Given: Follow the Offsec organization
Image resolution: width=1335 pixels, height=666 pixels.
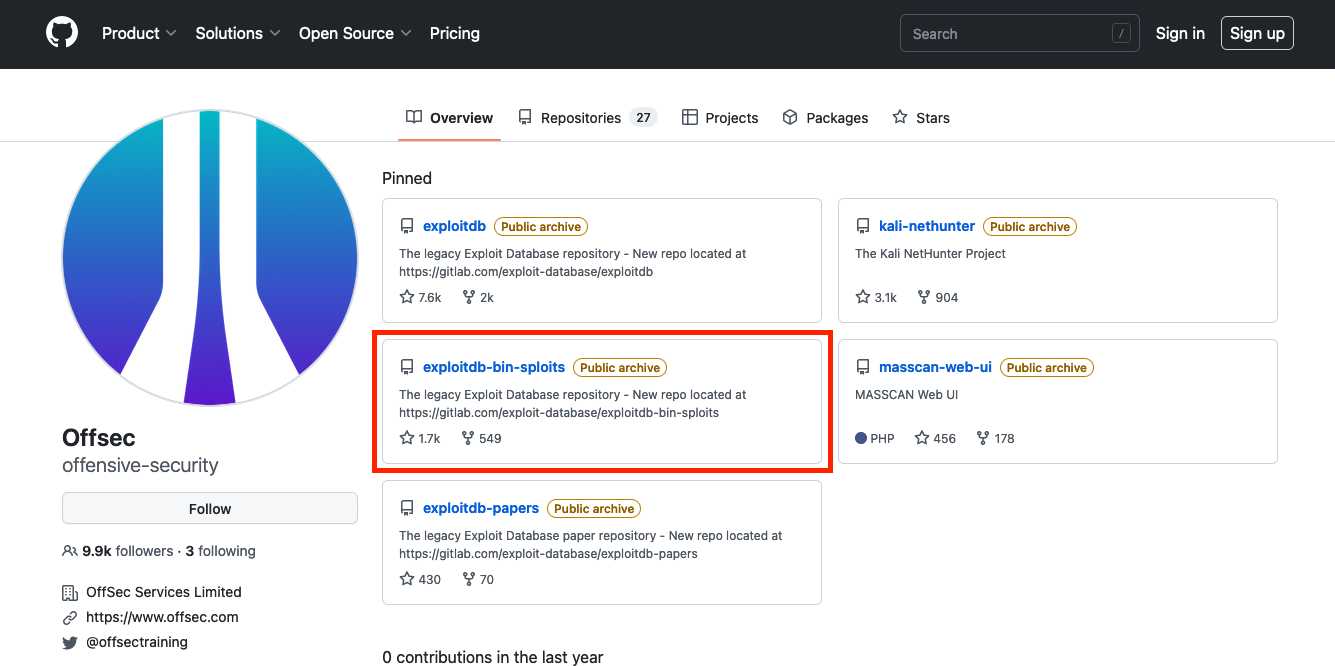Looking at the screenshot, I should pyautogui.click(x=210, y=508).
